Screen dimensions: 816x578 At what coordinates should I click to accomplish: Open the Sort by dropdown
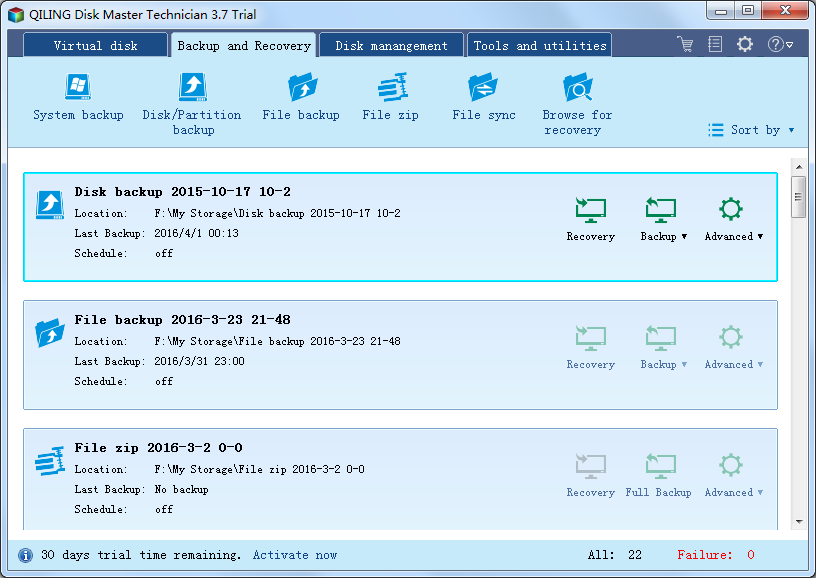click(751, 130)
